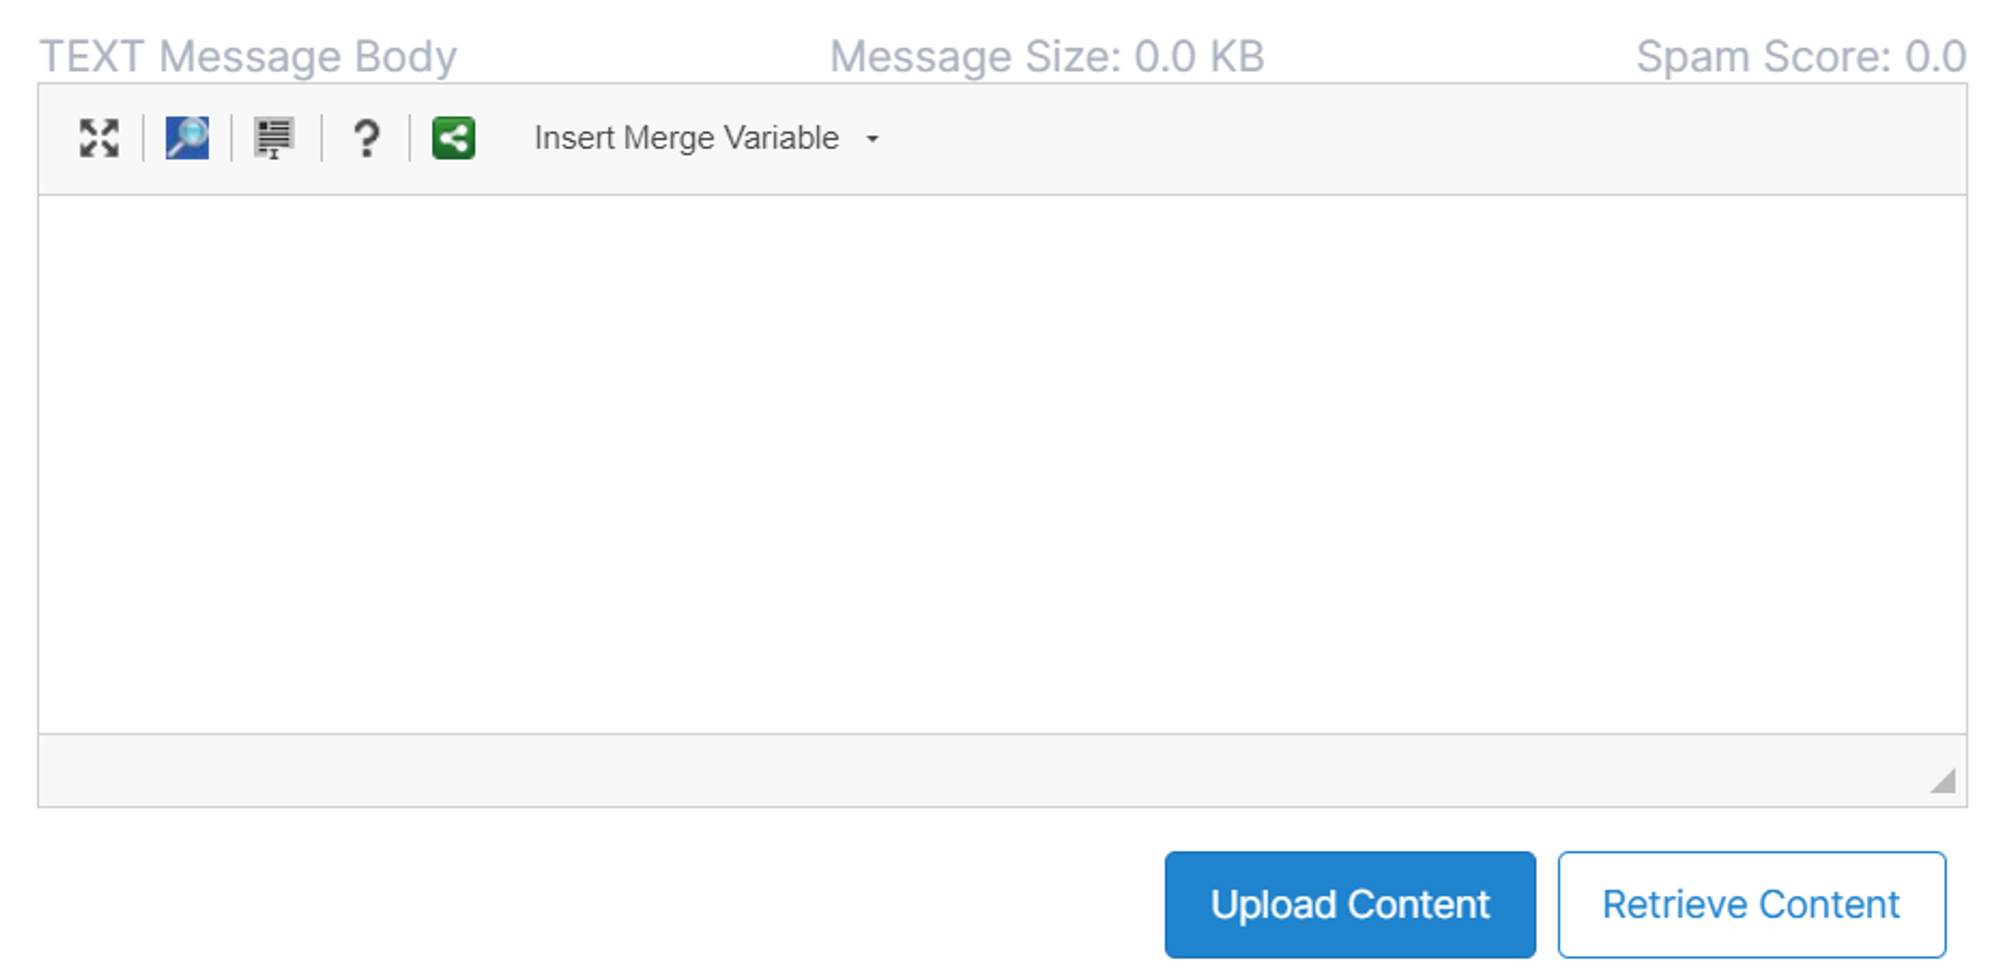Viewport: 2000px width, 971px height.
Task: Open the Insert Merge Variable dropdown
Action: click(687, 138)
